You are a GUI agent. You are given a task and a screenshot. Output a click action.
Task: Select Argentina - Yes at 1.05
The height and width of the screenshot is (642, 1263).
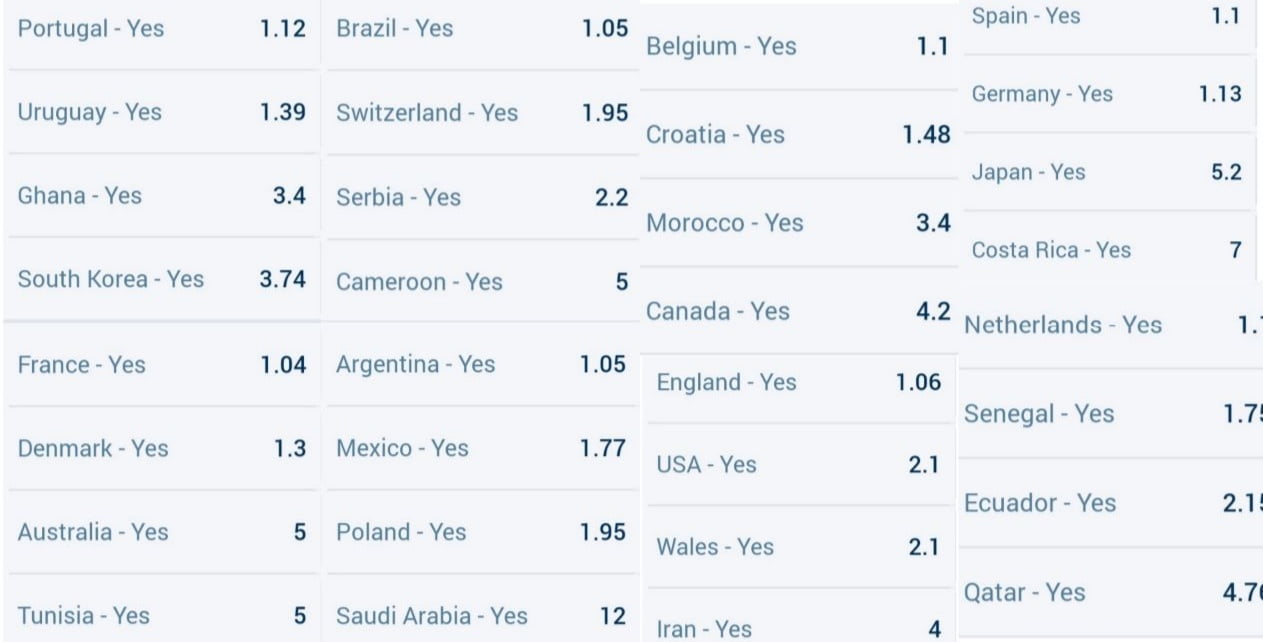(x=482, y=365)
